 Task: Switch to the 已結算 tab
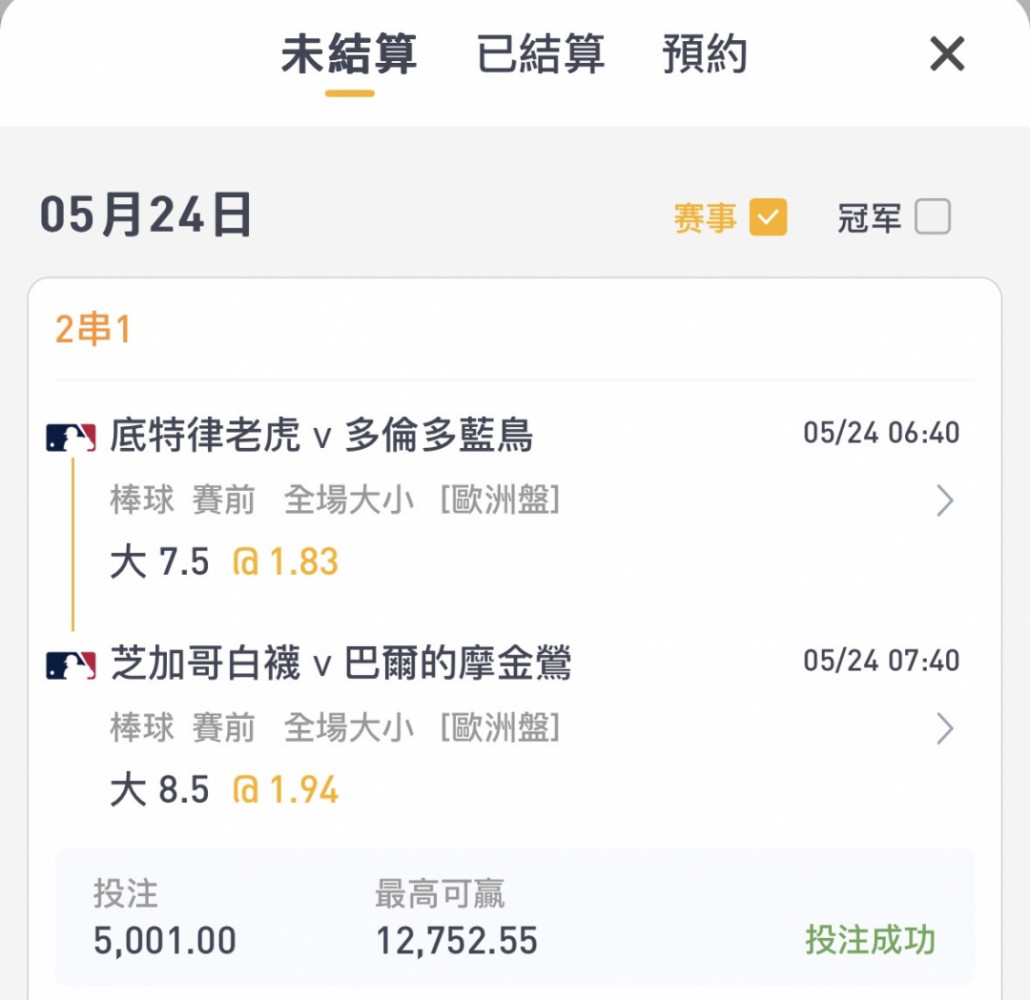pyautogui.click(x=540, y=54)
